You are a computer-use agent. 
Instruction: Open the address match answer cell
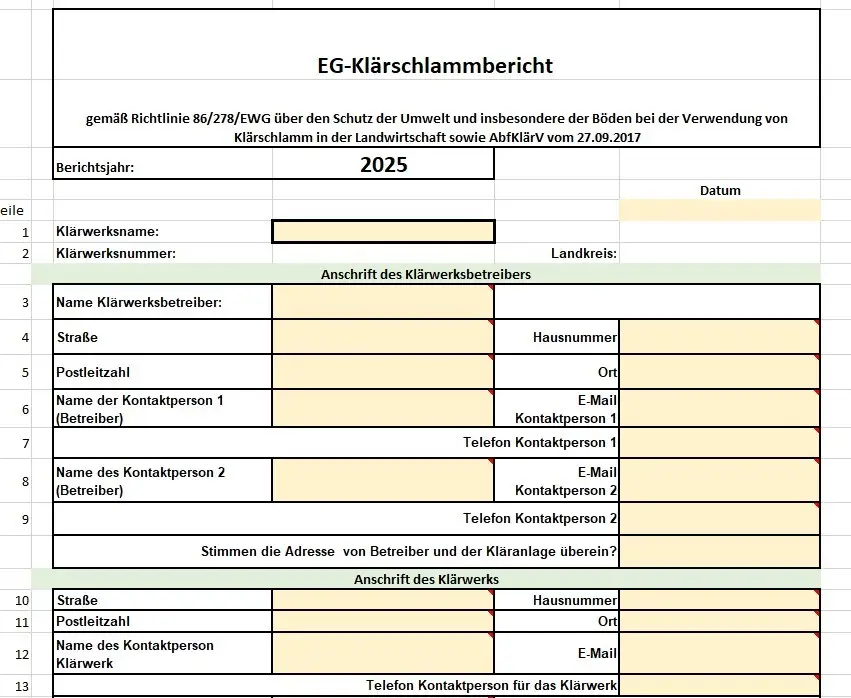tap(719, 551)
